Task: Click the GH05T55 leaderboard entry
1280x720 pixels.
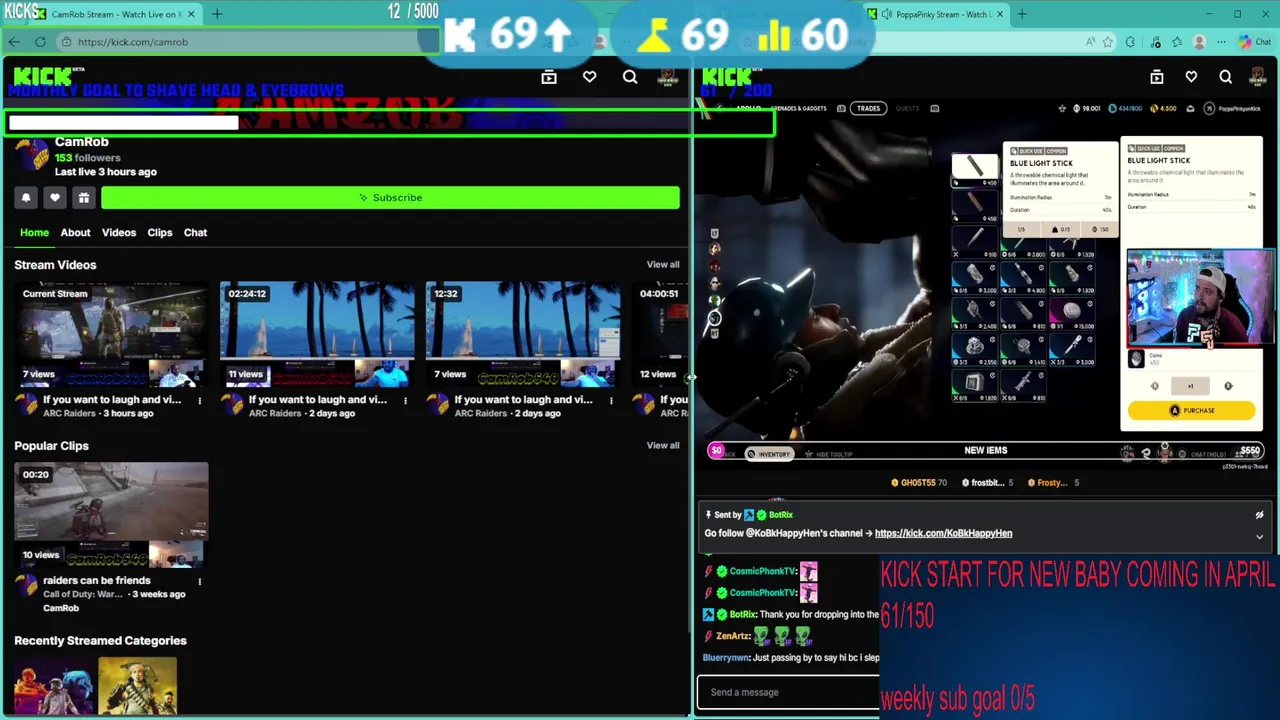Action: [x=919, y=483]
